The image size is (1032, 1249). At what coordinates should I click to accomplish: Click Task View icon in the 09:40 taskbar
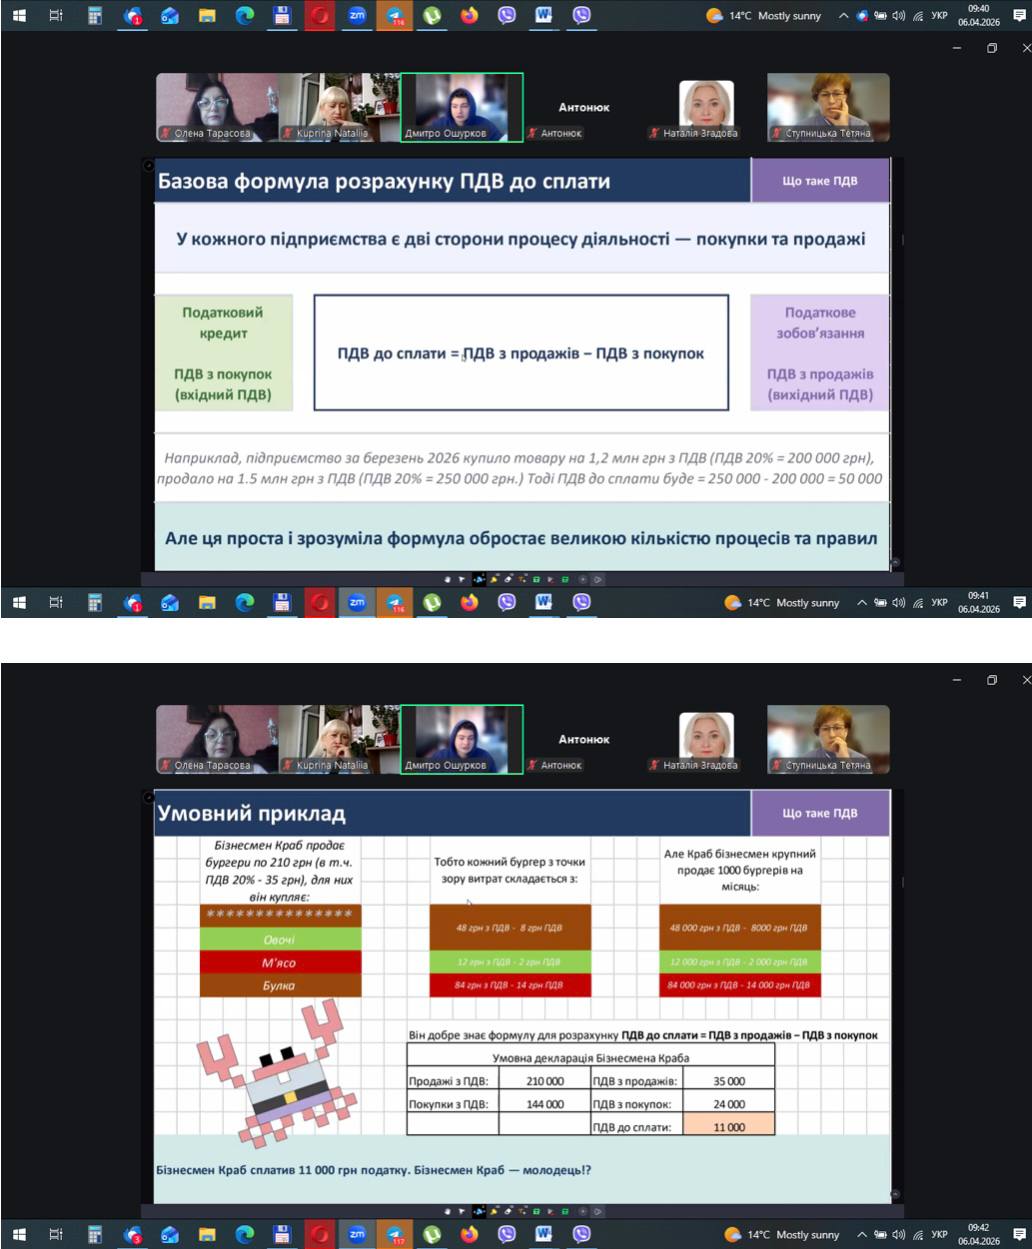coord(56,16)
